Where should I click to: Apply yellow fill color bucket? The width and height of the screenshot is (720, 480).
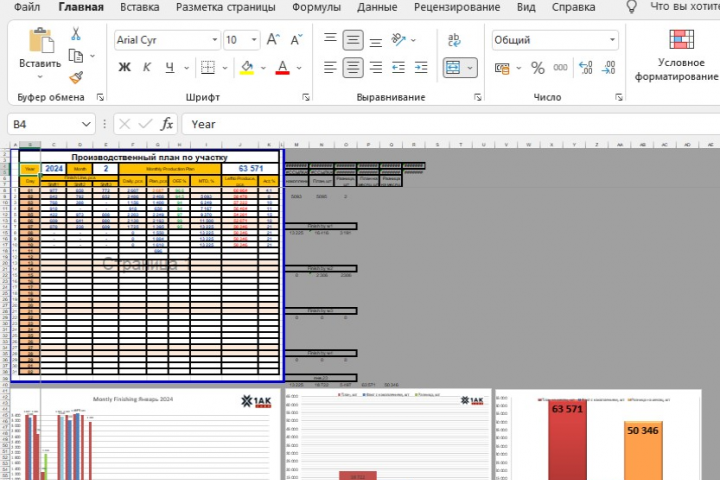pyautogui.click(x=247, y=68)
